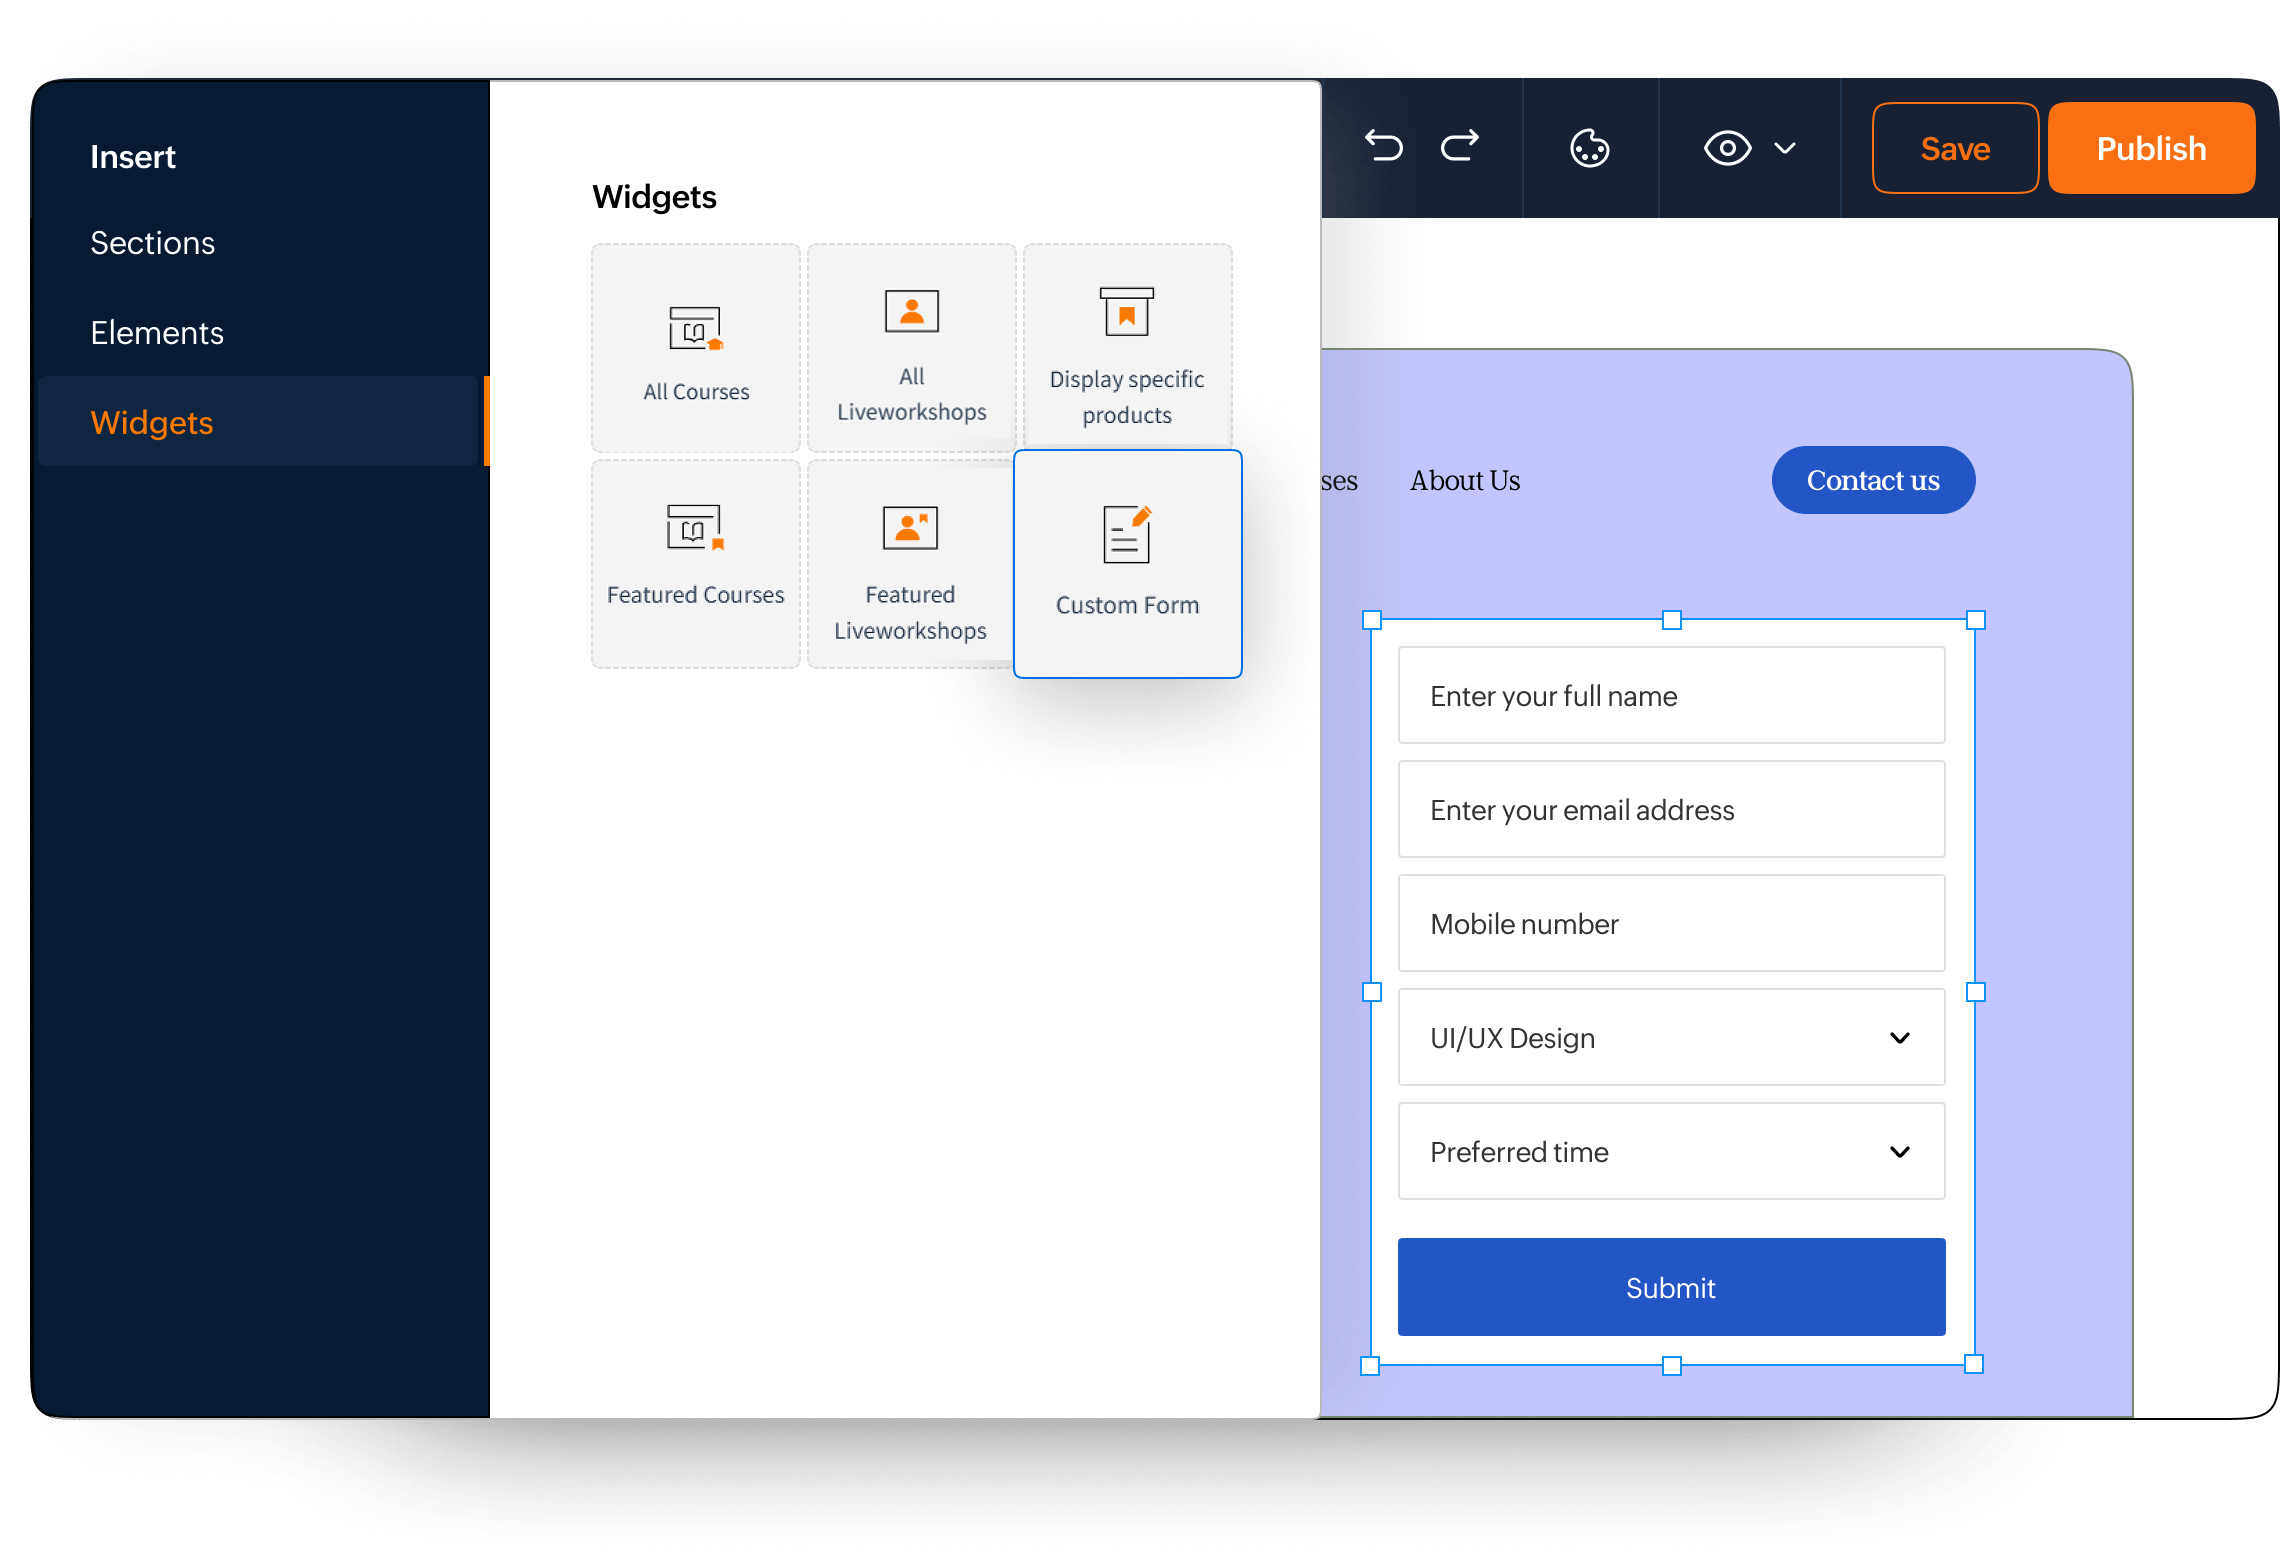
Task: Redo the last action
Action: 1458,147
